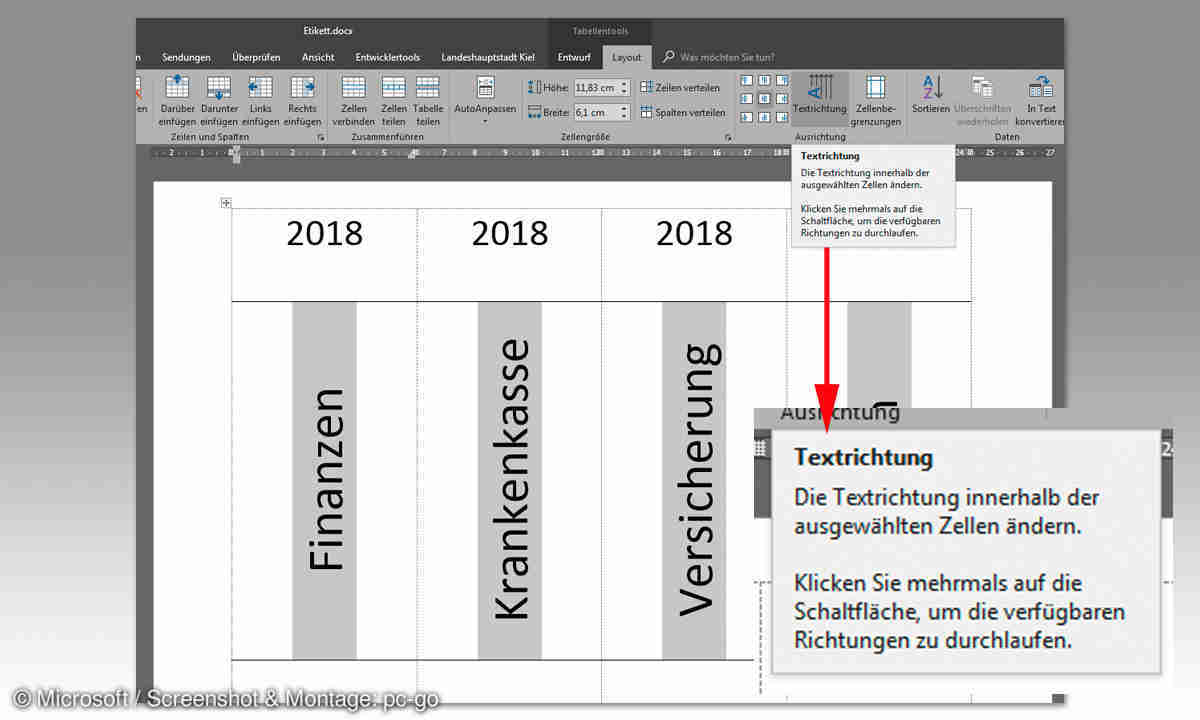Increase Höhe value with the up arrow
This screenshot has height=720, width=1200.
[x=625, y=83]
